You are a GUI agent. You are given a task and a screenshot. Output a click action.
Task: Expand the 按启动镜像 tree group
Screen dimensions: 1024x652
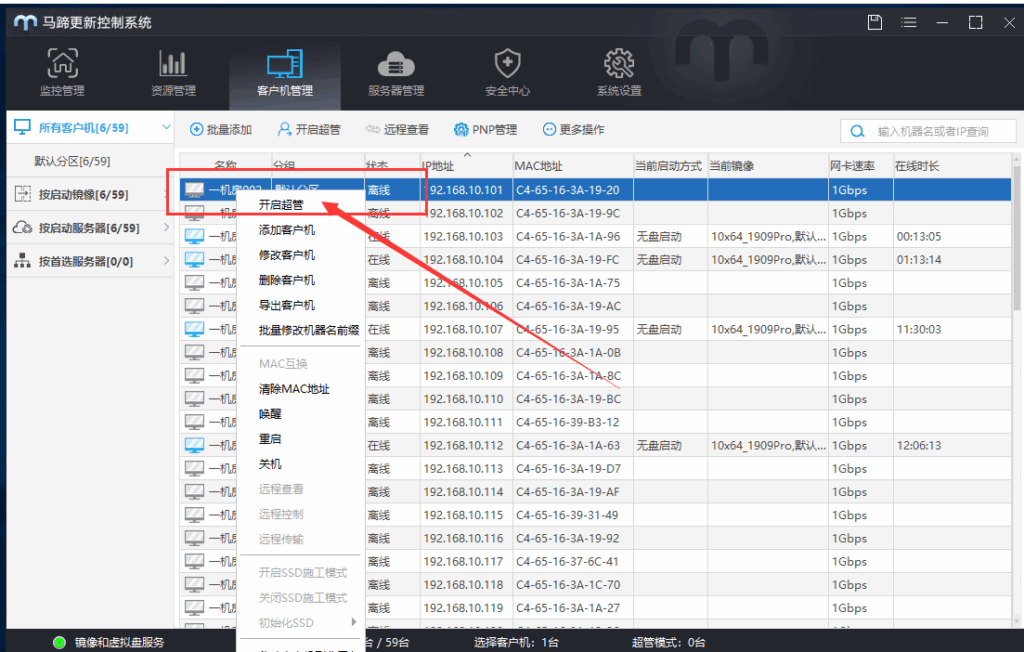point(166,194)
